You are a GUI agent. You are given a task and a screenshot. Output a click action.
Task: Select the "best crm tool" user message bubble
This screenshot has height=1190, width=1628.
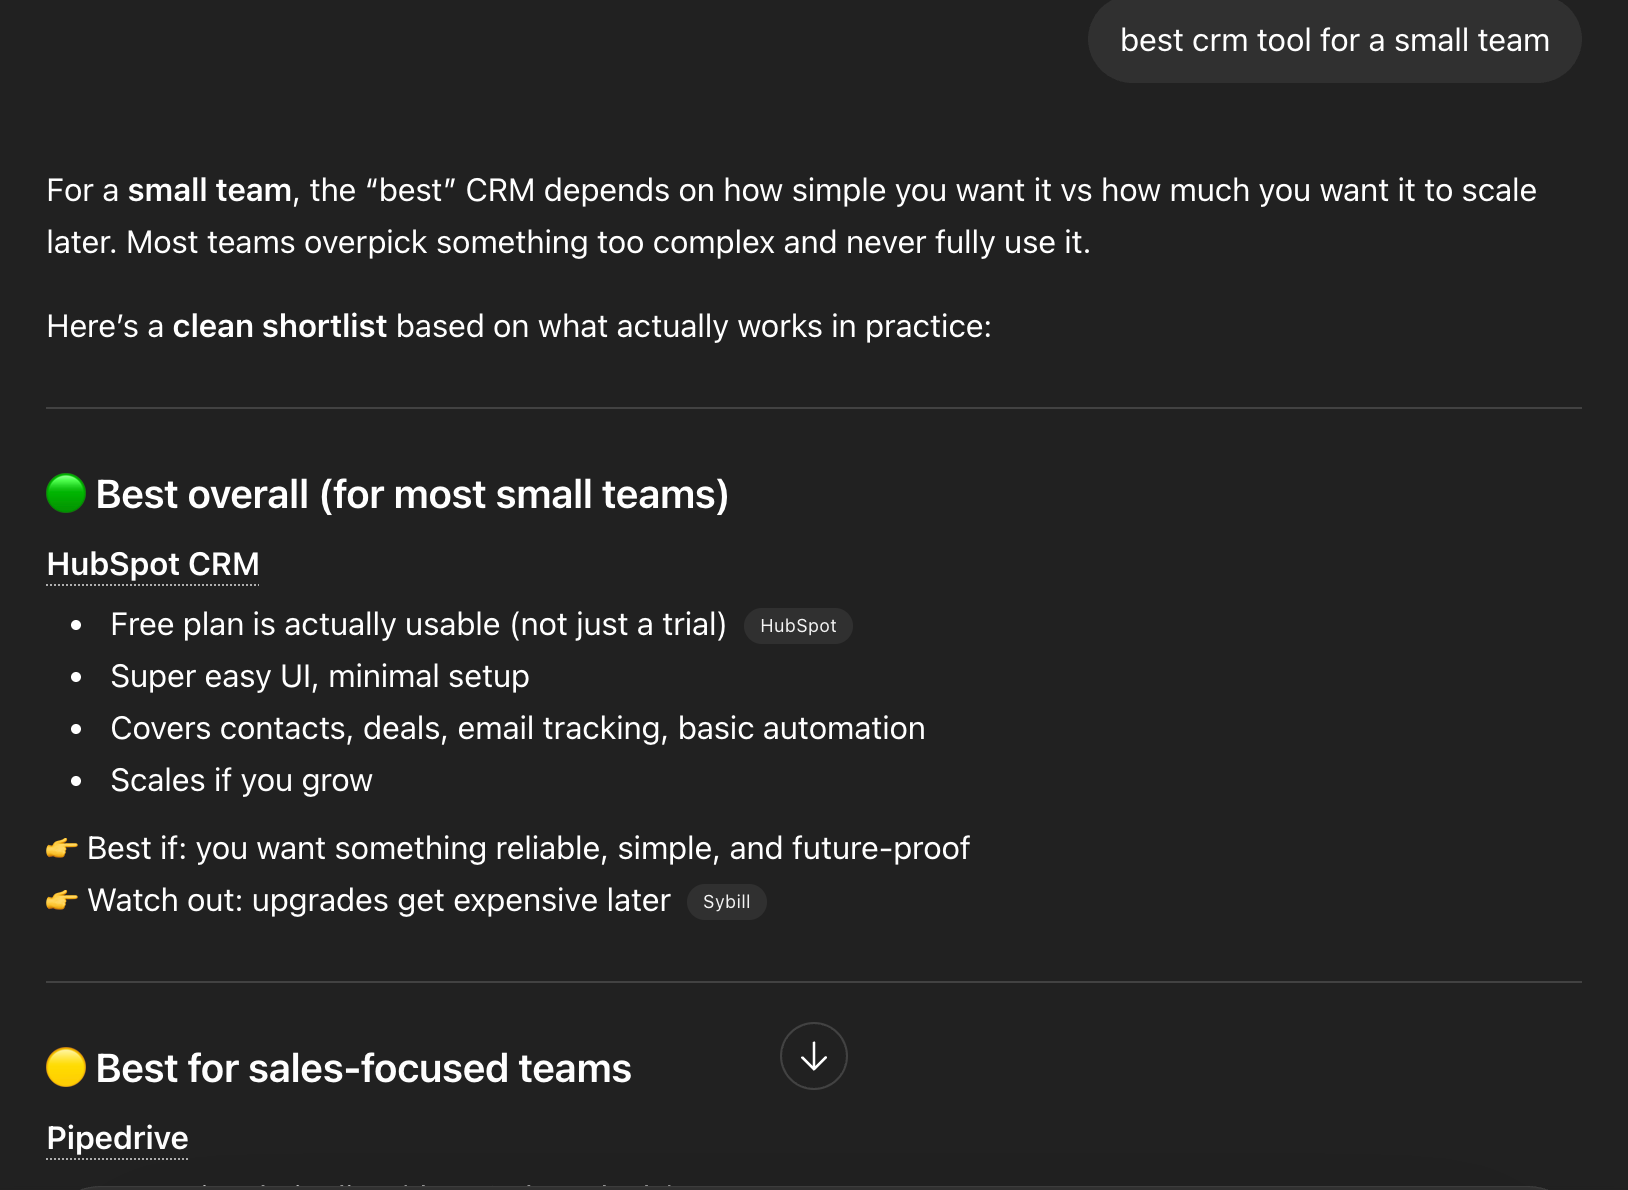point(1334,41)
